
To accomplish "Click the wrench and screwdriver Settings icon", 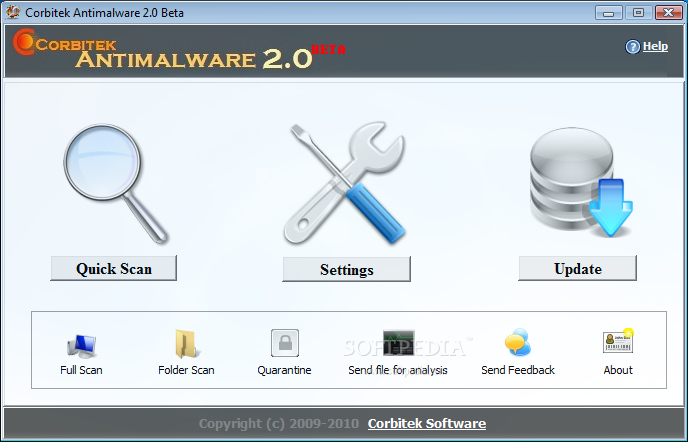I will coord(345,183).
